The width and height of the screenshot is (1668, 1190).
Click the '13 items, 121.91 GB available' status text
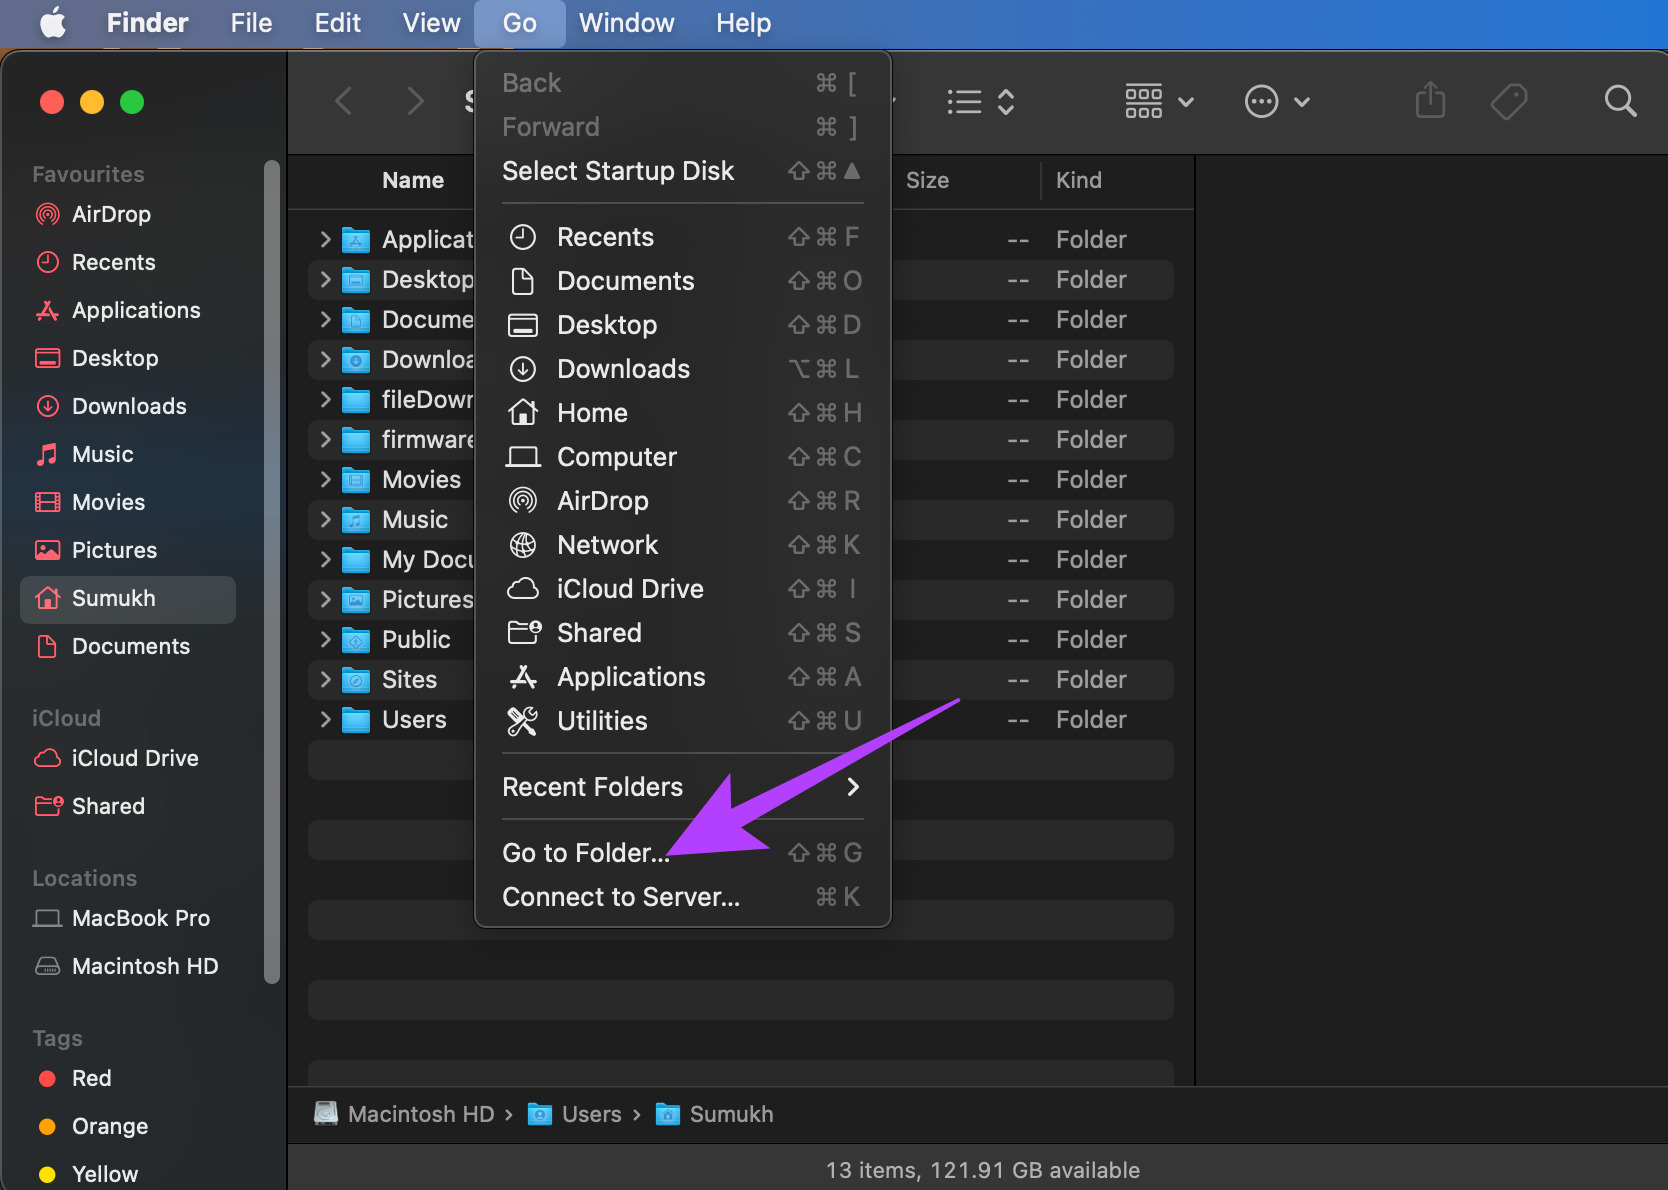(x=982, y=1170)
